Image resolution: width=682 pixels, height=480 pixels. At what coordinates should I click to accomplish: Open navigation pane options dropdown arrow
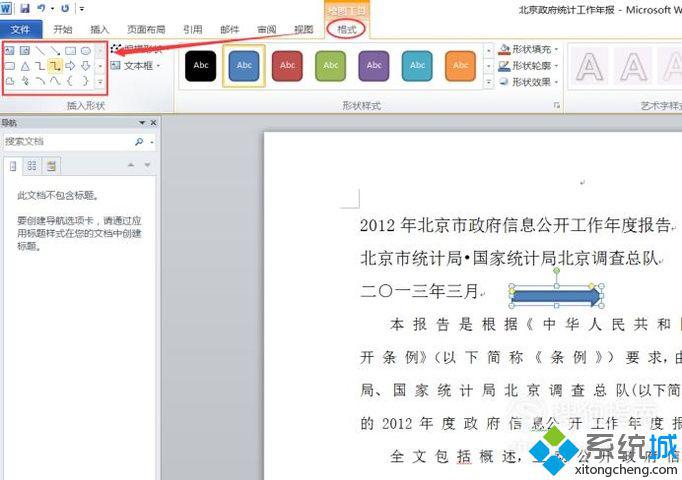142,123
